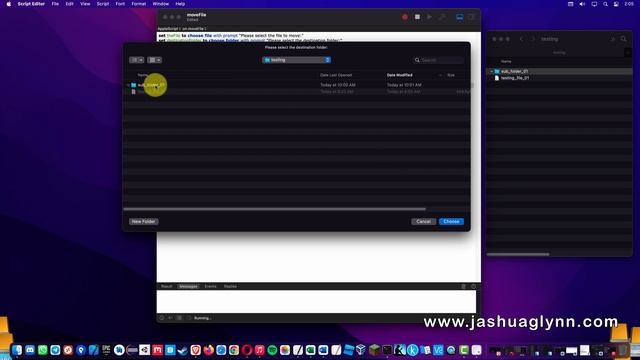Sort by Date Modified column
The image size is (640, 360).
point(400,75)
